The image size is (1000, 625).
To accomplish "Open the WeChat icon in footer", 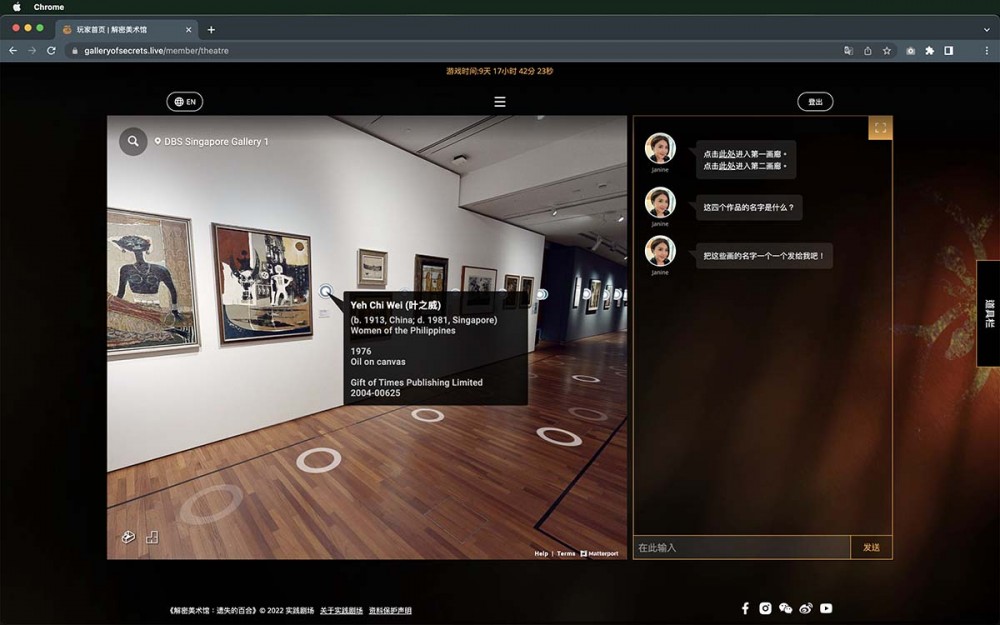I will (x=786, y=608).
